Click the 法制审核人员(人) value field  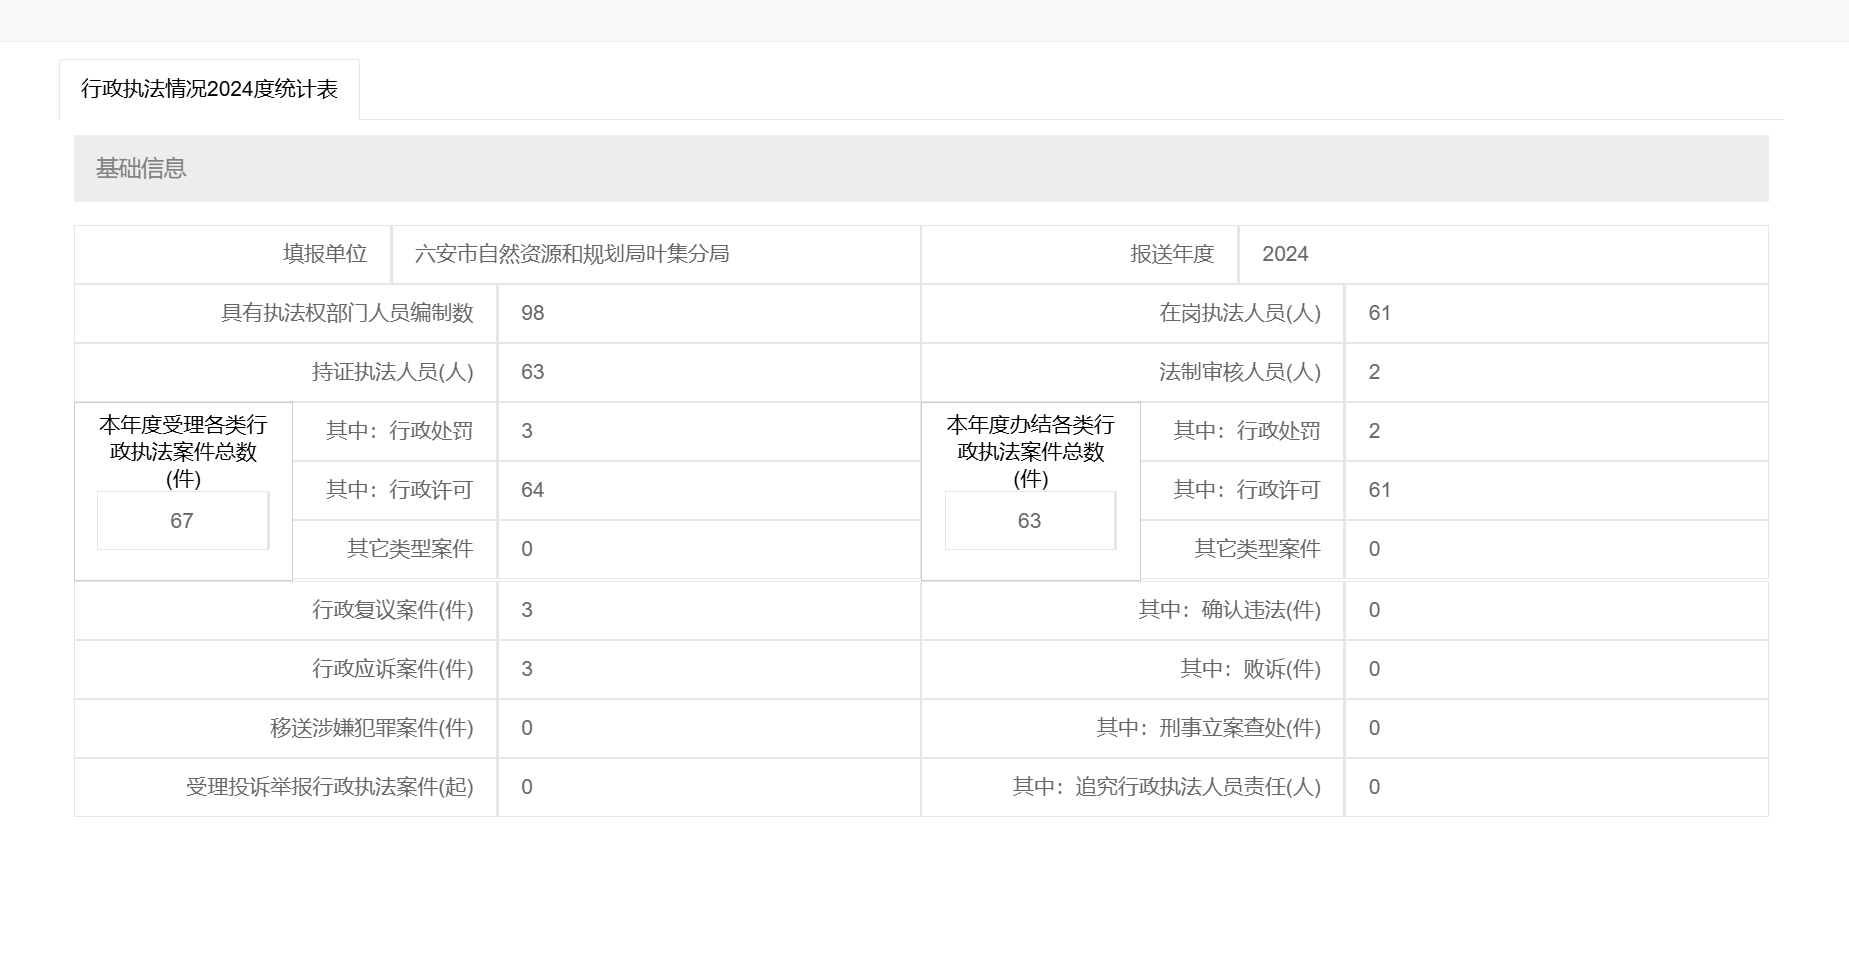click(1555, 372)
